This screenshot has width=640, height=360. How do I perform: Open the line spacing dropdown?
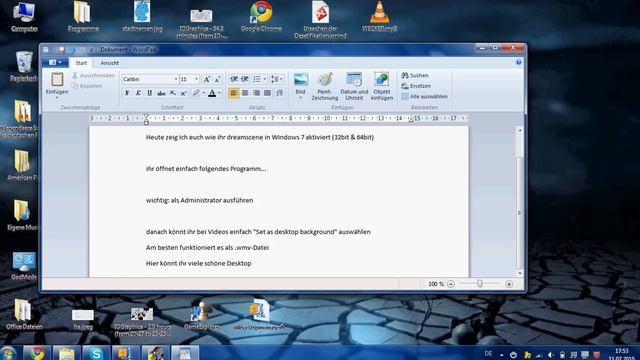[277, 79]
